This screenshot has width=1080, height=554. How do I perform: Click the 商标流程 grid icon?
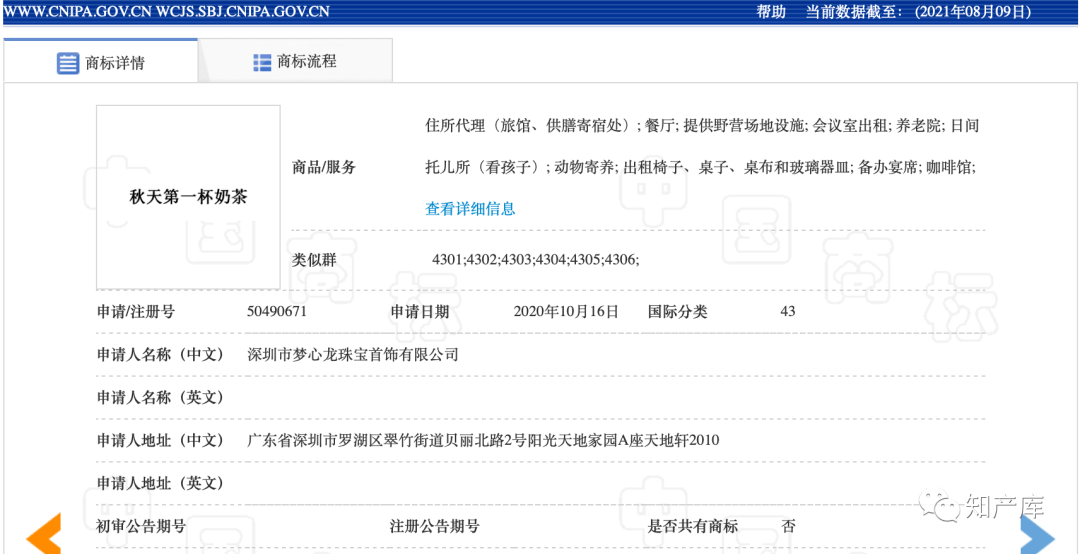tap(262, 62)
